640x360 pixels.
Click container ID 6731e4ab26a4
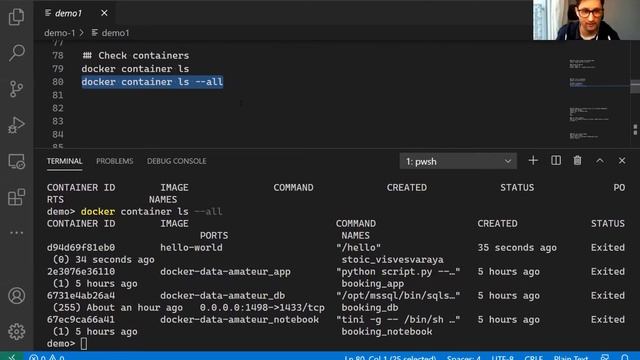click(81, 296)
